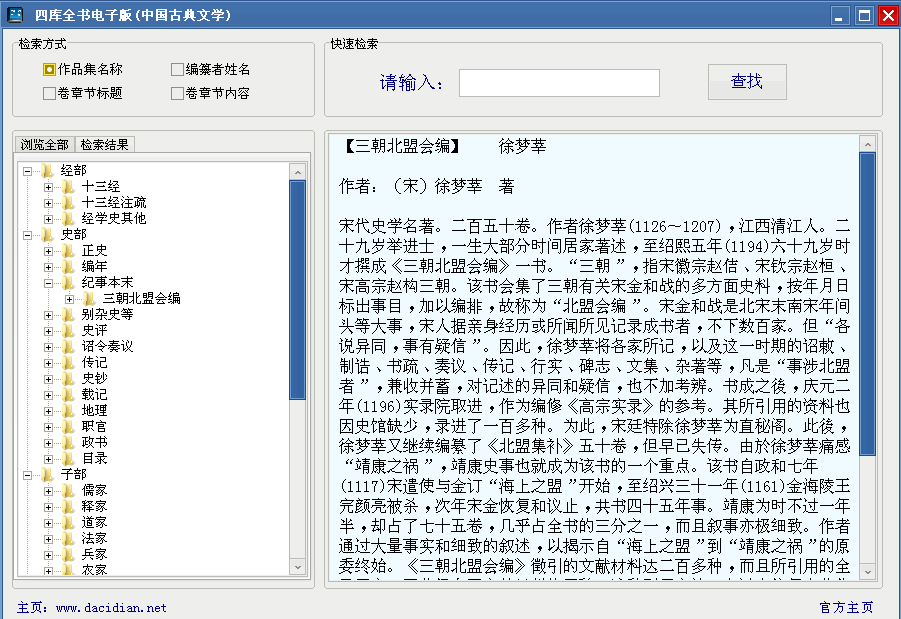
Task: Click the 道家 folder icon
Action: pyautogui.click(x=68, y=523)
